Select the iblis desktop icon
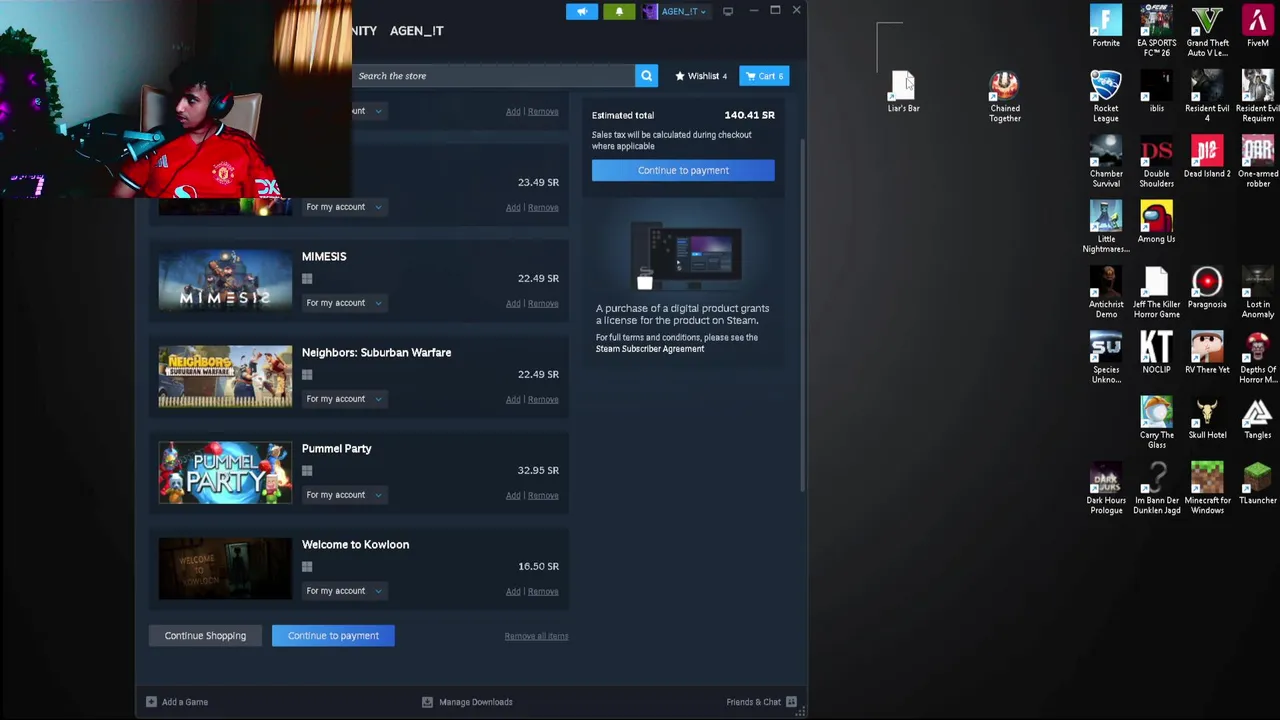1280x720 pixels. click(x=1156, y=92)
